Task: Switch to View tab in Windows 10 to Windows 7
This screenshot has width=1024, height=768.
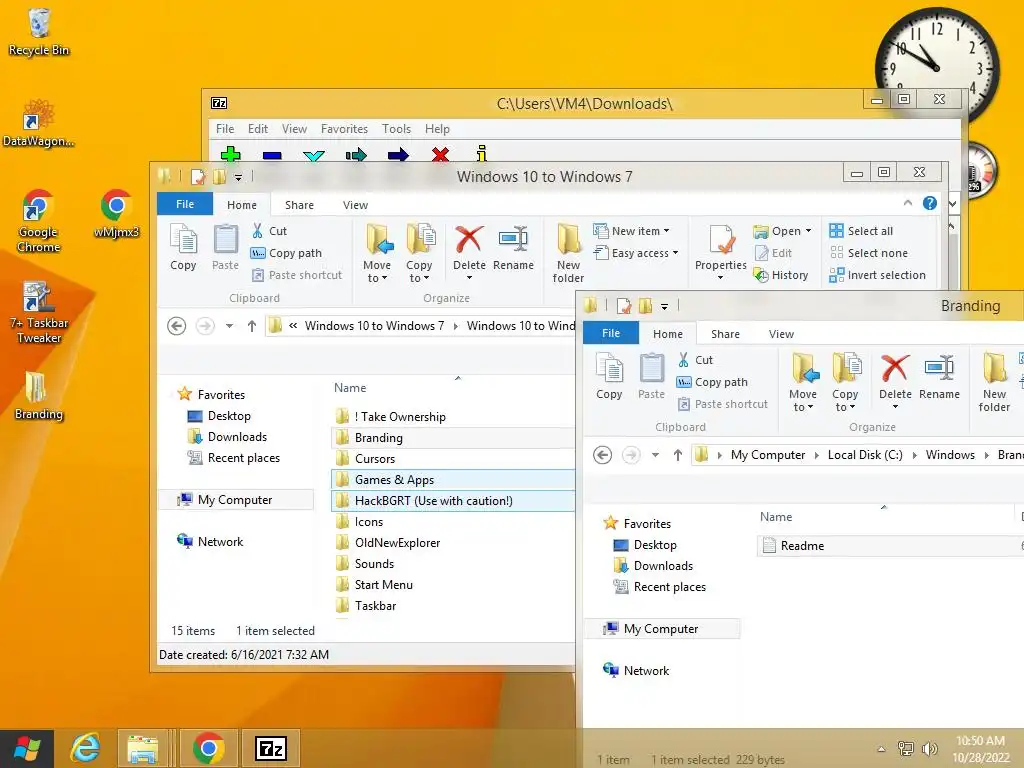Action: point(355,204)
